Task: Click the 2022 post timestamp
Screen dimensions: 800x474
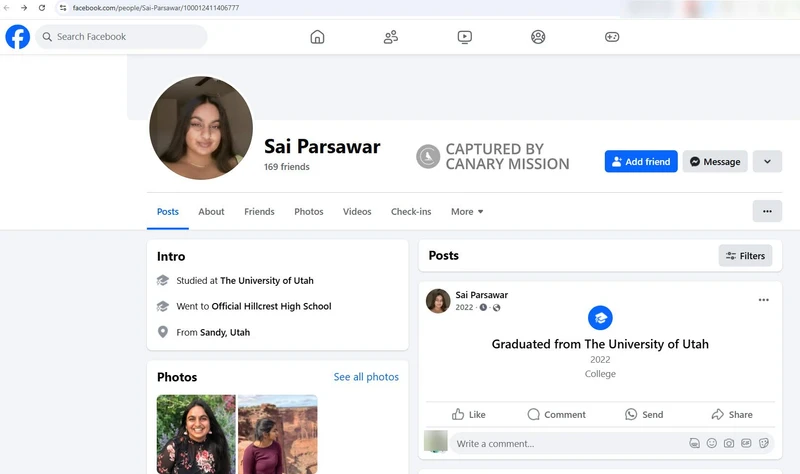Action: [x=464, y=307]
